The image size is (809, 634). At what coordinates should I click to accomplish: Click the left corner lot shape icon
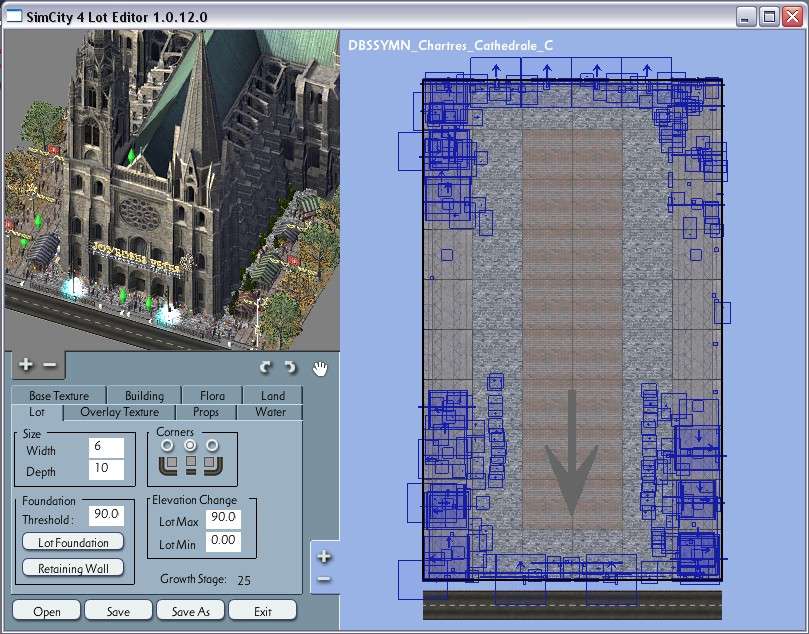tap(168, 464)
